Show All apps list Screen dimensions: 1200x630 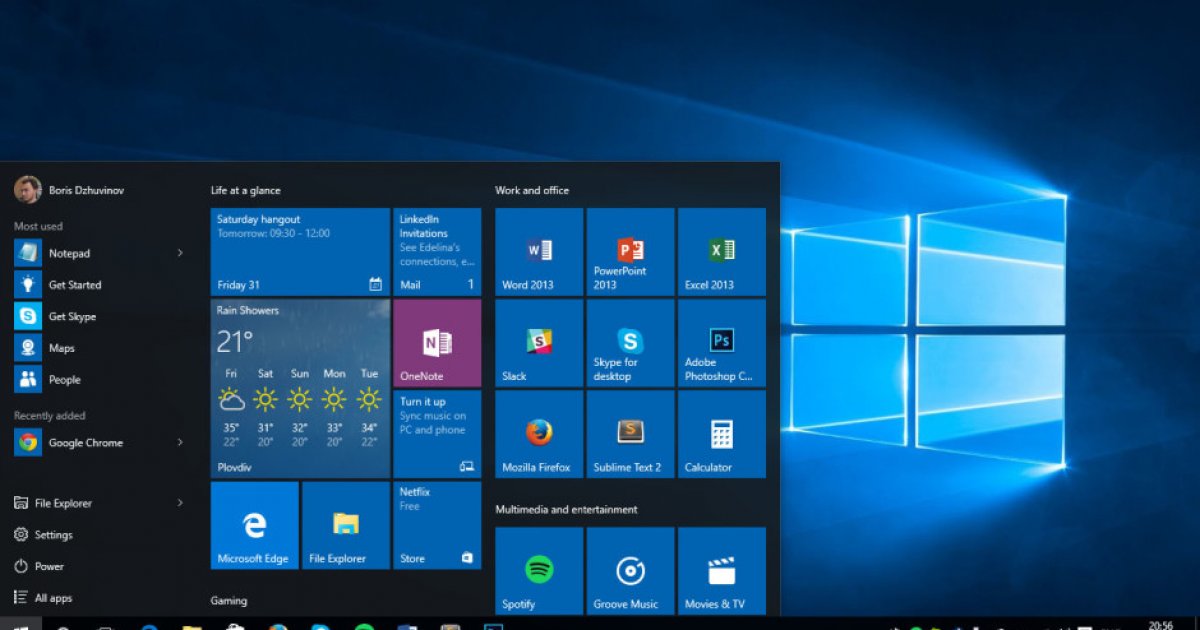[53, 598]
